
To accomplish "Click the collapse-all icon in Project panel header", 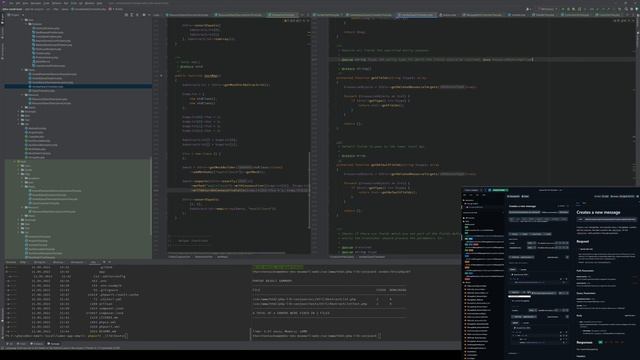I will tap(136, 15).
